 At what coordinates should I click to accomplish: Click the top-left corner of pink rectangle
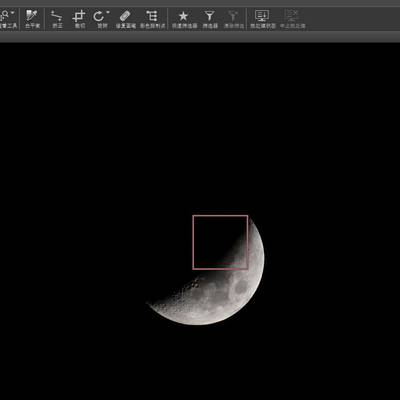click(x=193, y=216)
